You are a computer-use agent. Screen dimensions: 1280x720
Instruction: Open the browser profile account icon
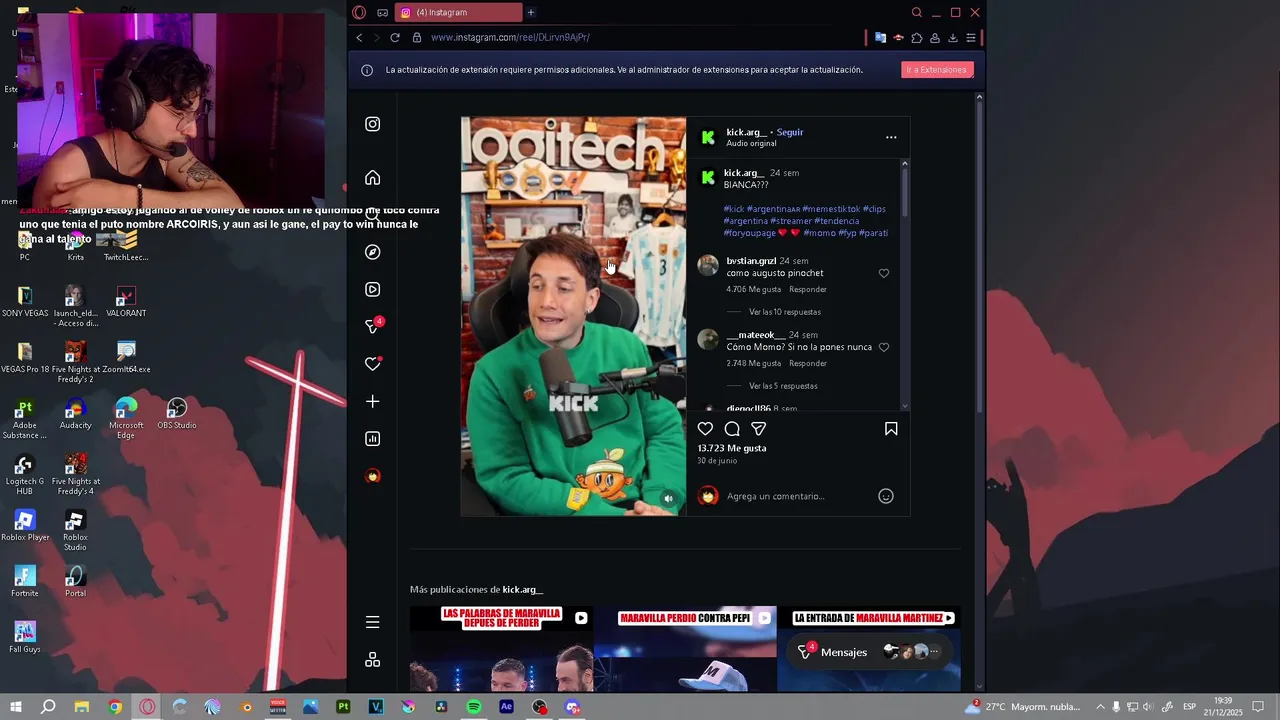pos(934,38)
